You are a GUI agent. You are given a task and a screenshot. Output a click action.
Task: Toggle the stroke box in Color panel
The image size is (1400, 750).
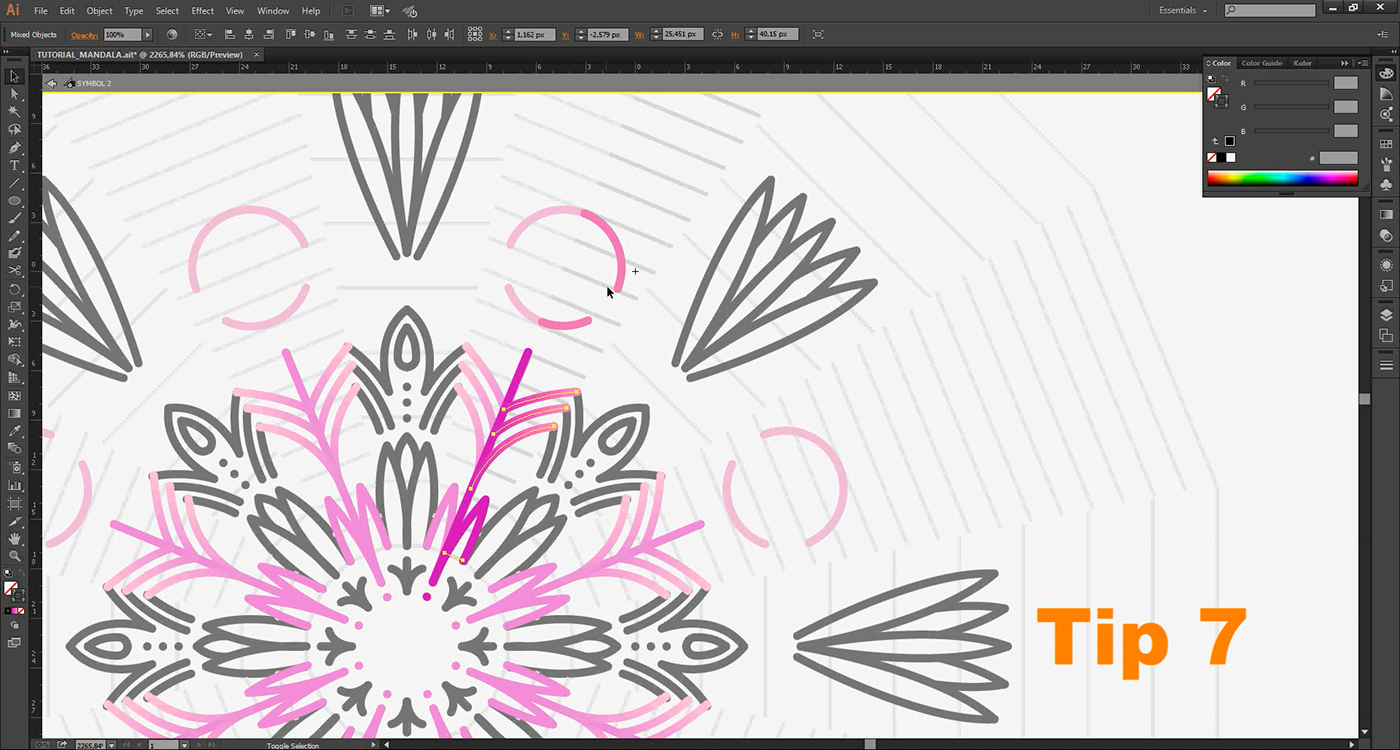(1221, 101)
